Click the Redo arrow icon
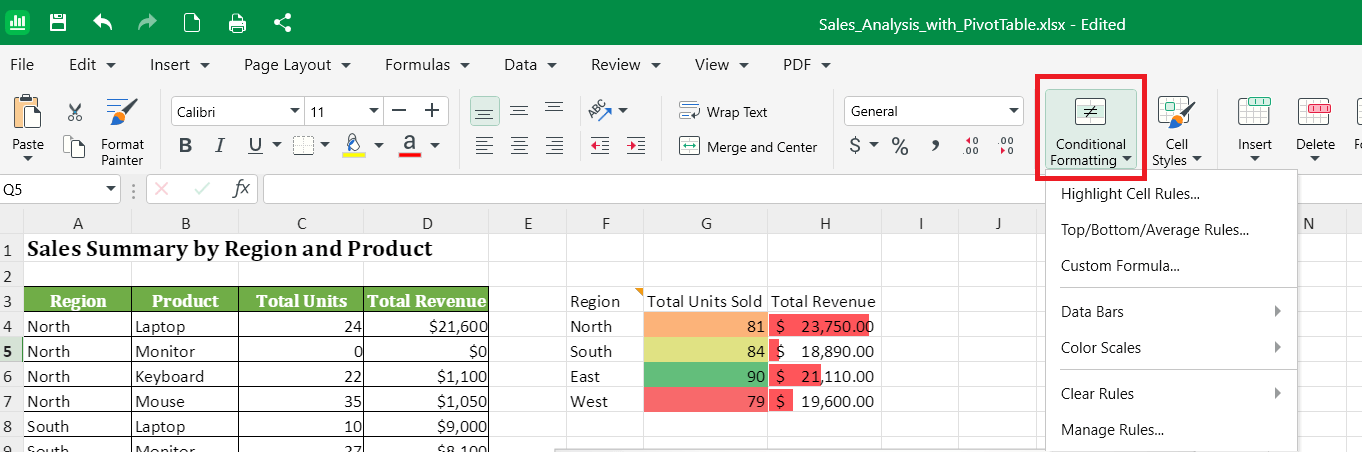 tap(147, 22)
